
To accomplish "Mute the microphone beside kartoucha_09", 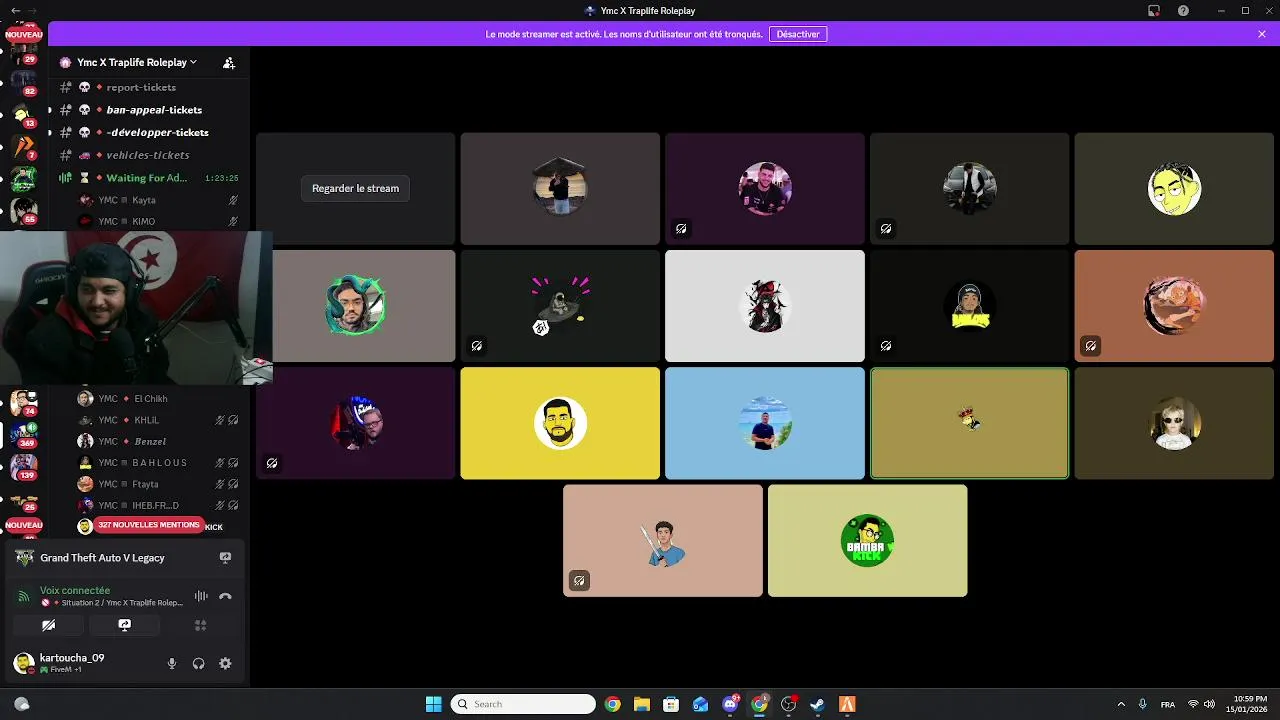I will coord(172,663).
